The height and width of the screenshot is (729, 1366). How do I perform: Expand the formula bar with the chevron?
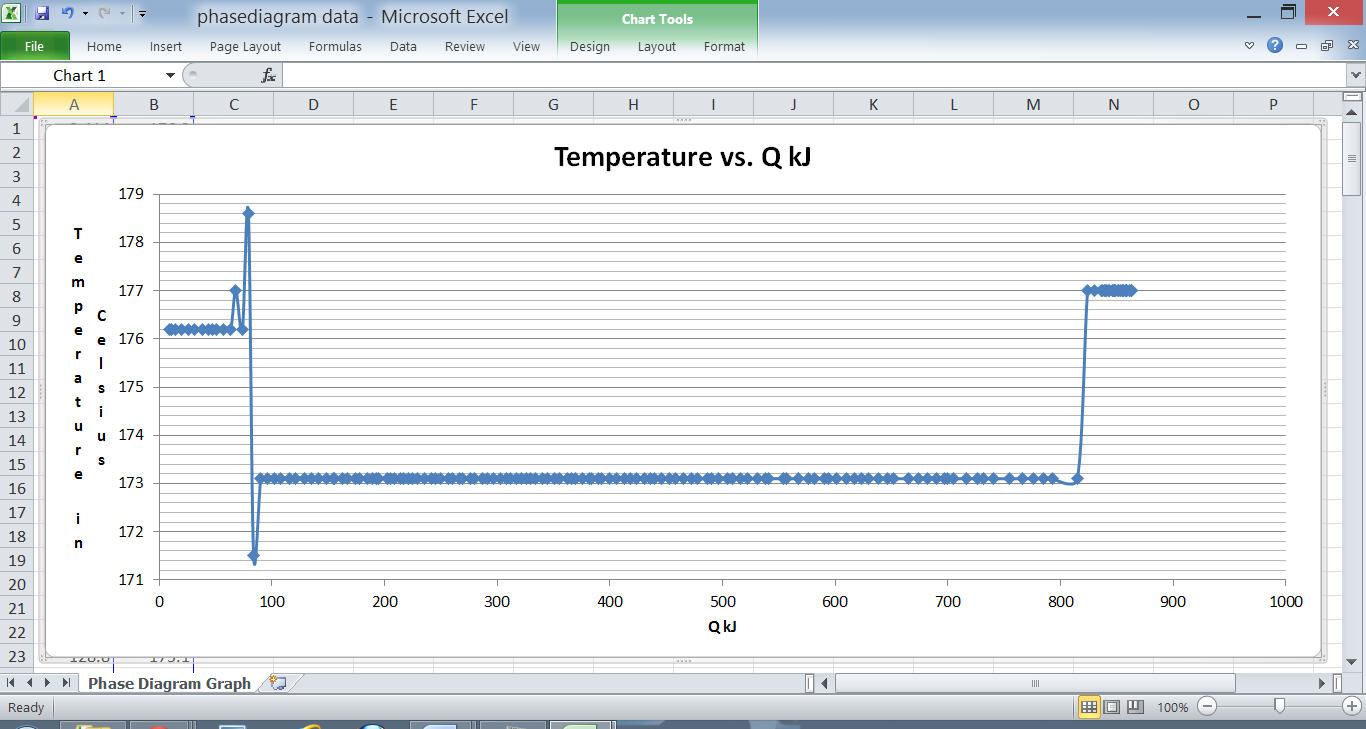point(1355,75)
